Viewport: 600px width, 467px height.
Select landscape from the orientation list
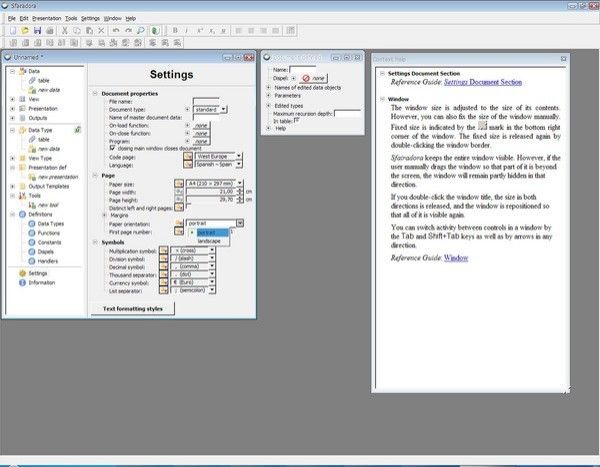(x=210, y=241)
